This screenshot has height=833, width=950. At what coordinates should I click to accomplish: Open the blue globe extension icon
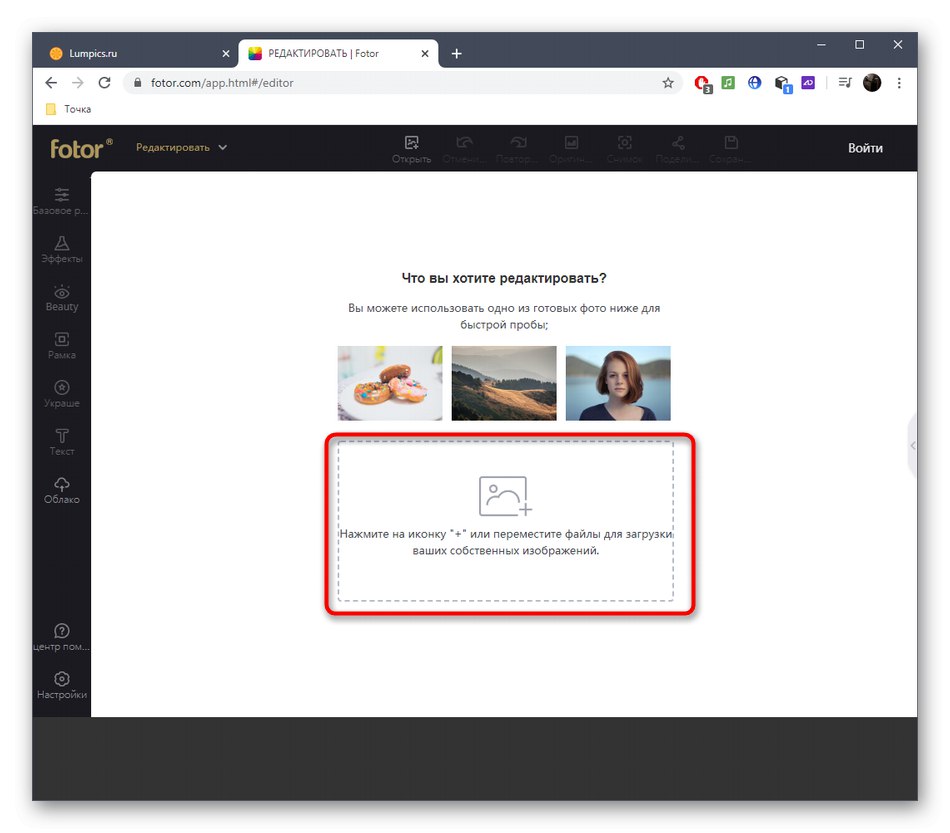pyautogui.click(x=754, y=82)
